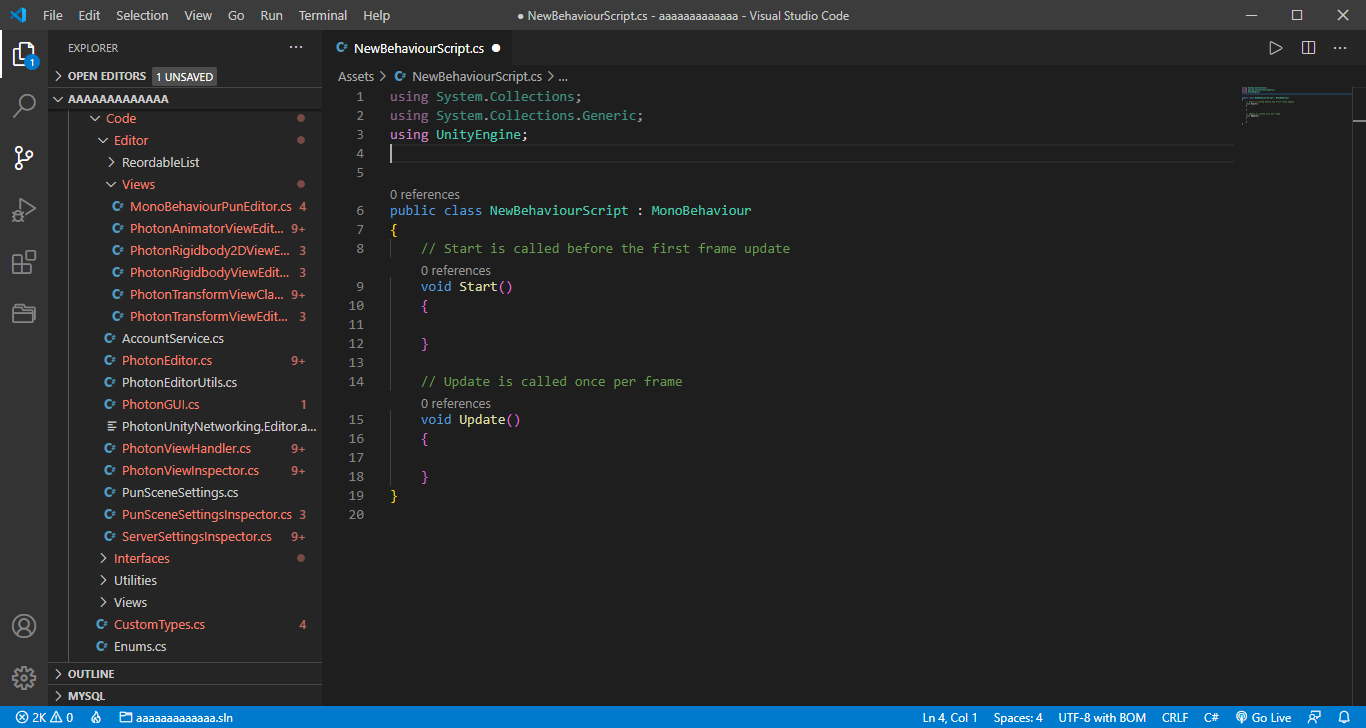Click the Split Editor icon
This screenshot has width=1366, height=728.
(1308, 48)
